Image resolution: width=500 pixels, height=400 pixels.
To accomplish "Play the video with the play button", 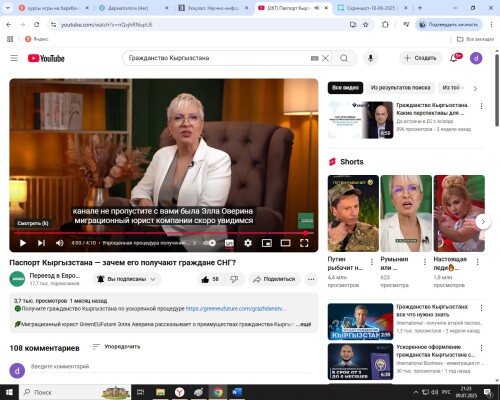I will (23, 243).
